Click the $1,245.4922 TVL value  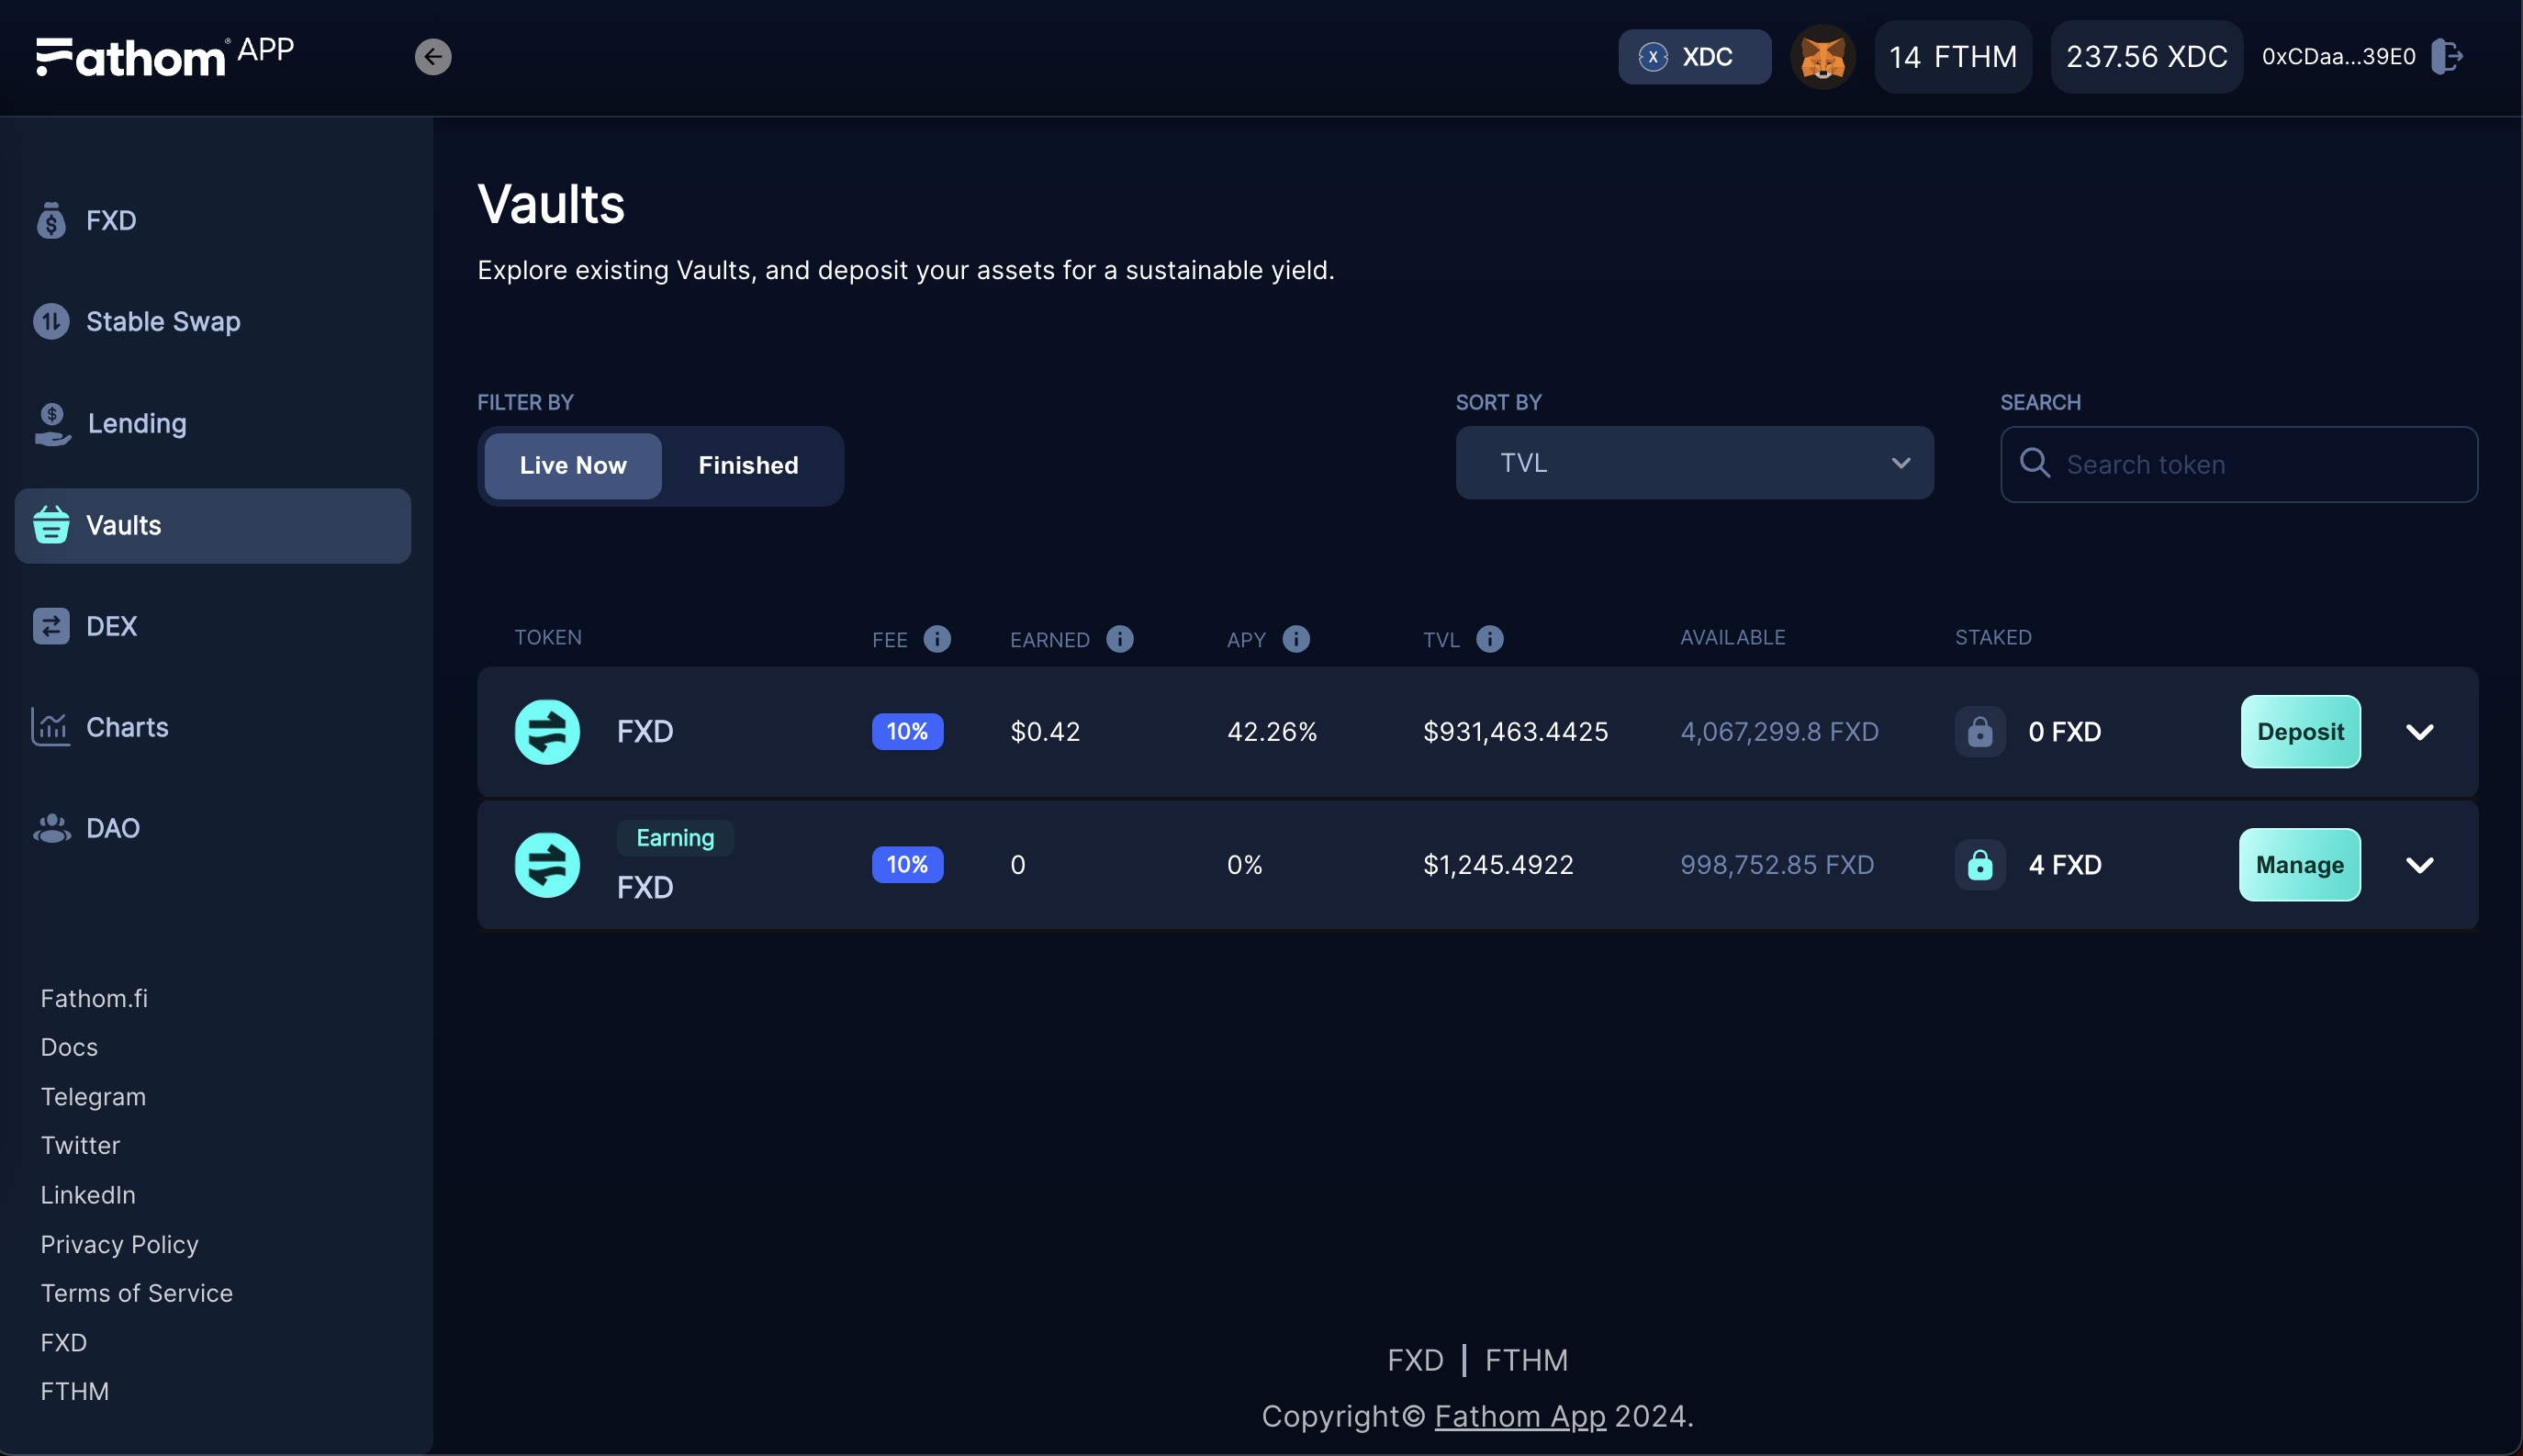click(x=1498, y=865)
